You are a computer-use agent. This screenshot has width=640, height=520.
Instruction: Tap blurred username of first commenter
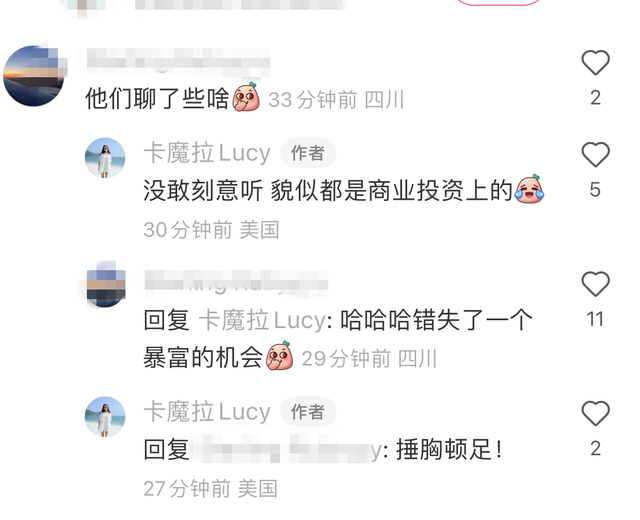coord(178,62)
